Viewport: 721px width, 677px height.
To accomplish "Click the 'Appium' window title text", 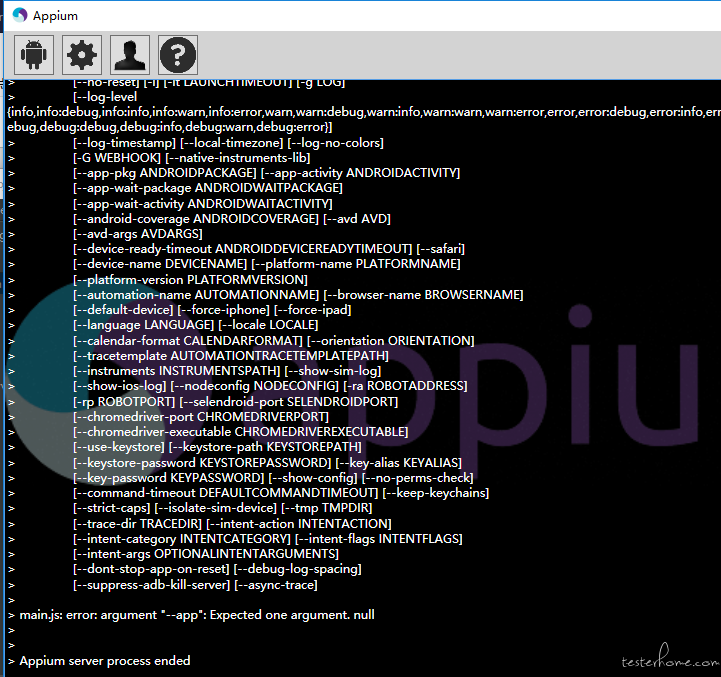I will tap(55, 16).
